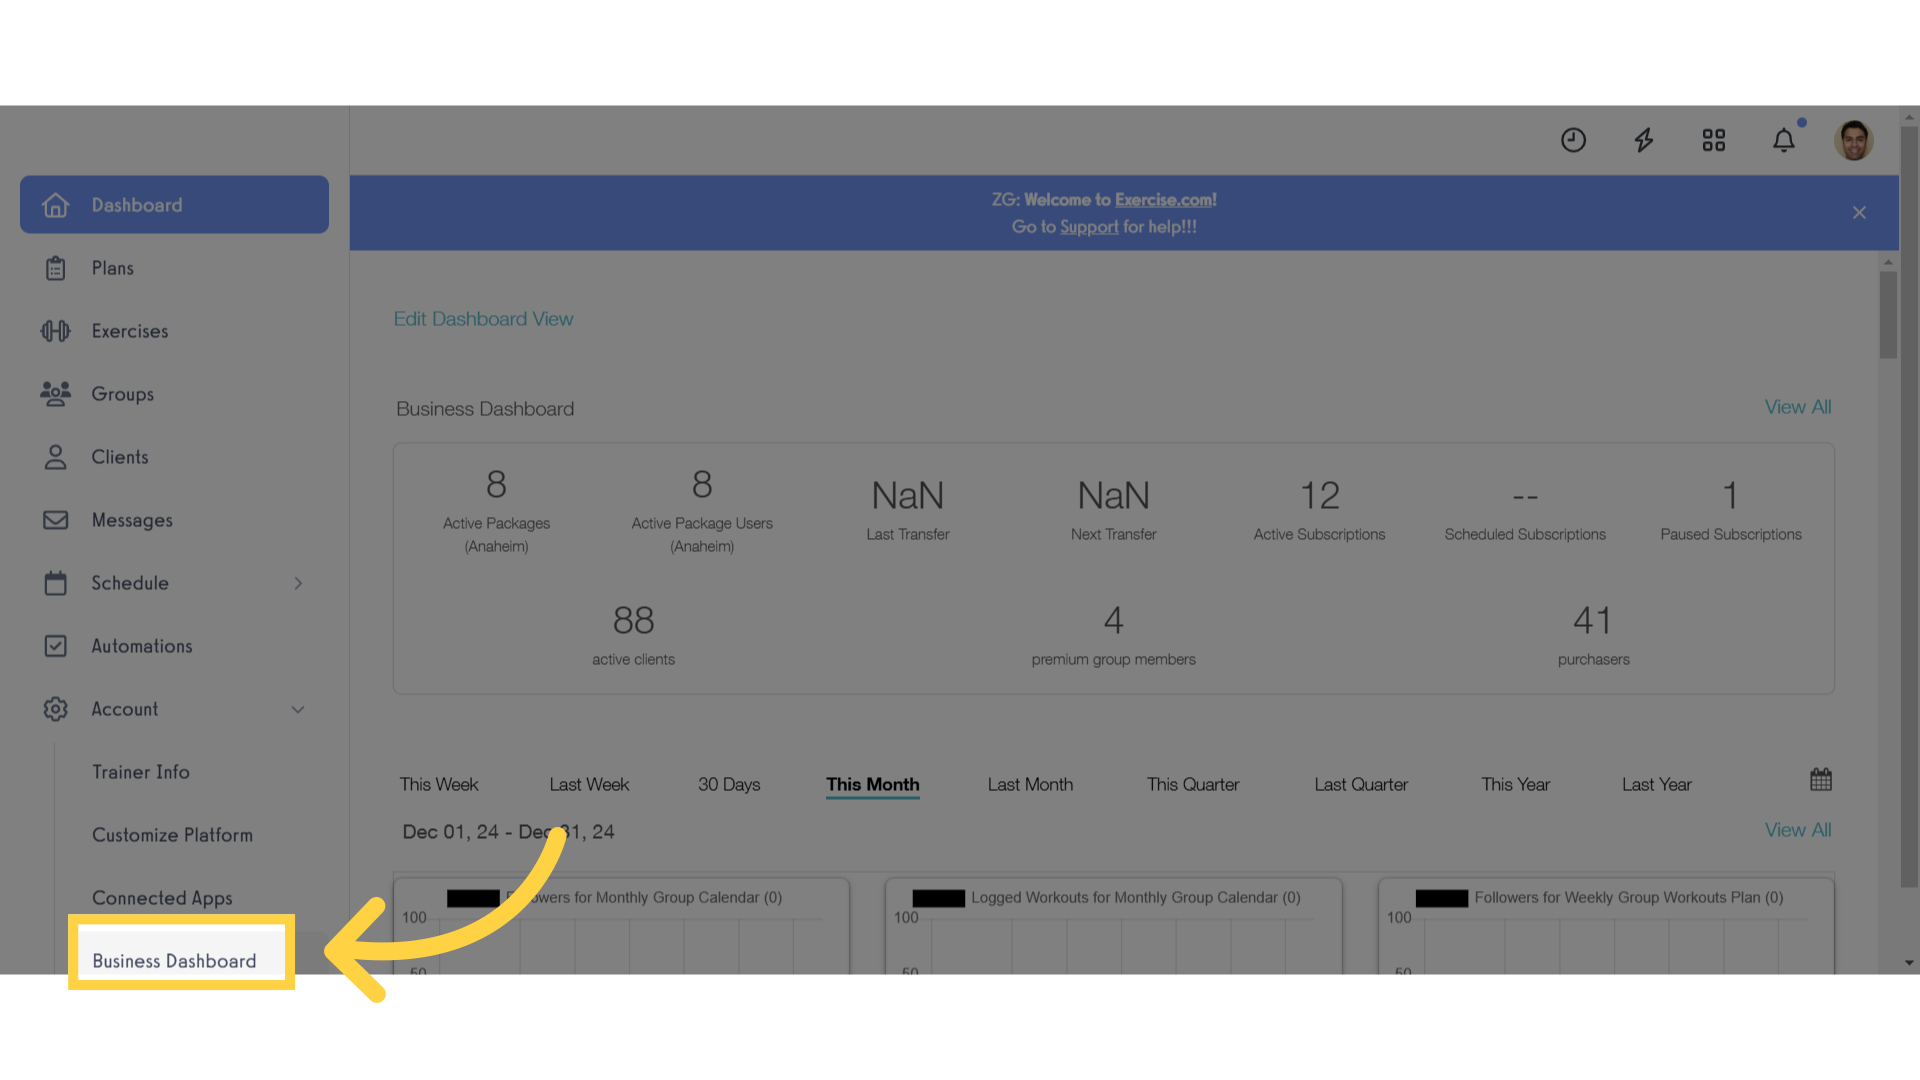Click the user profile avatar icon
Image resolution: width=1920 pixels, height=1080 pixels.
(x=1854, y=141)
